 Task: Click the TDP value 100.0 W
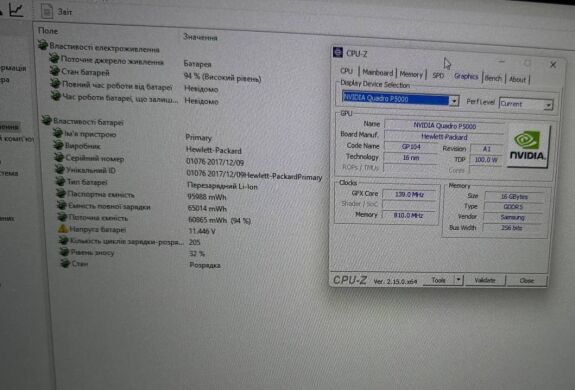486,160
